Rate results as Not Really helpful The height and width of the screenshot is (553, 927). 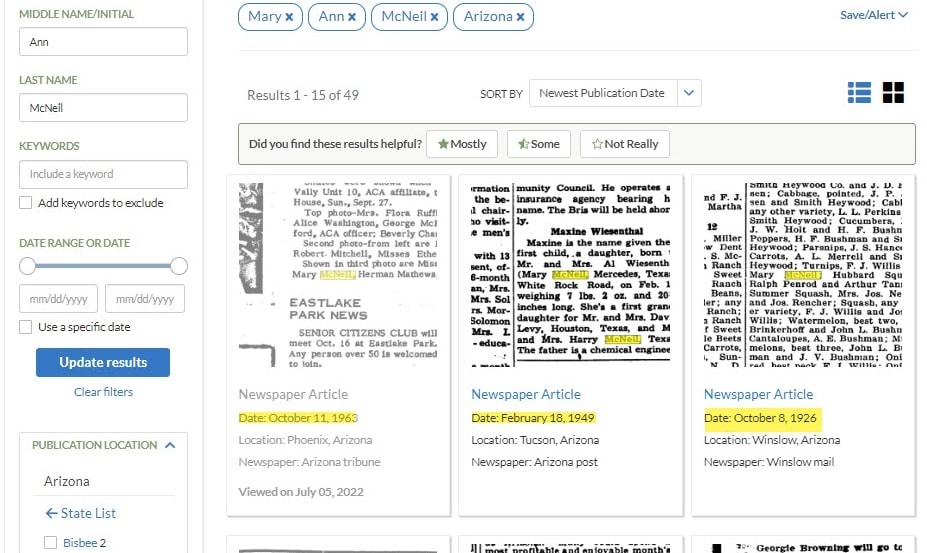pos(625,144)
